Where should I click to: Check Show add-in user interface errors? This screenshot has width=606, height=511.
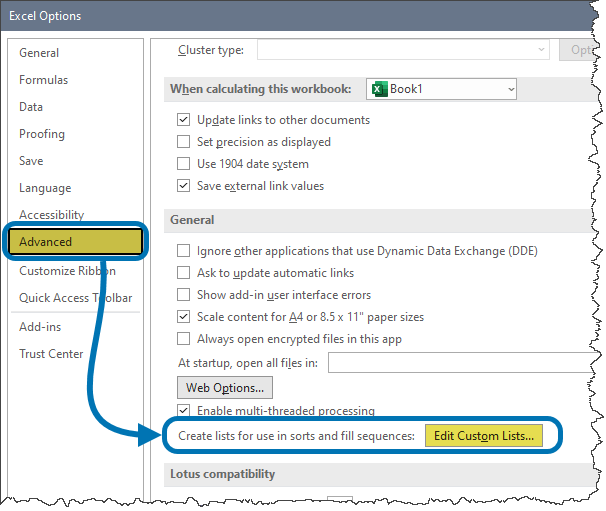click(x=183, y=295)
